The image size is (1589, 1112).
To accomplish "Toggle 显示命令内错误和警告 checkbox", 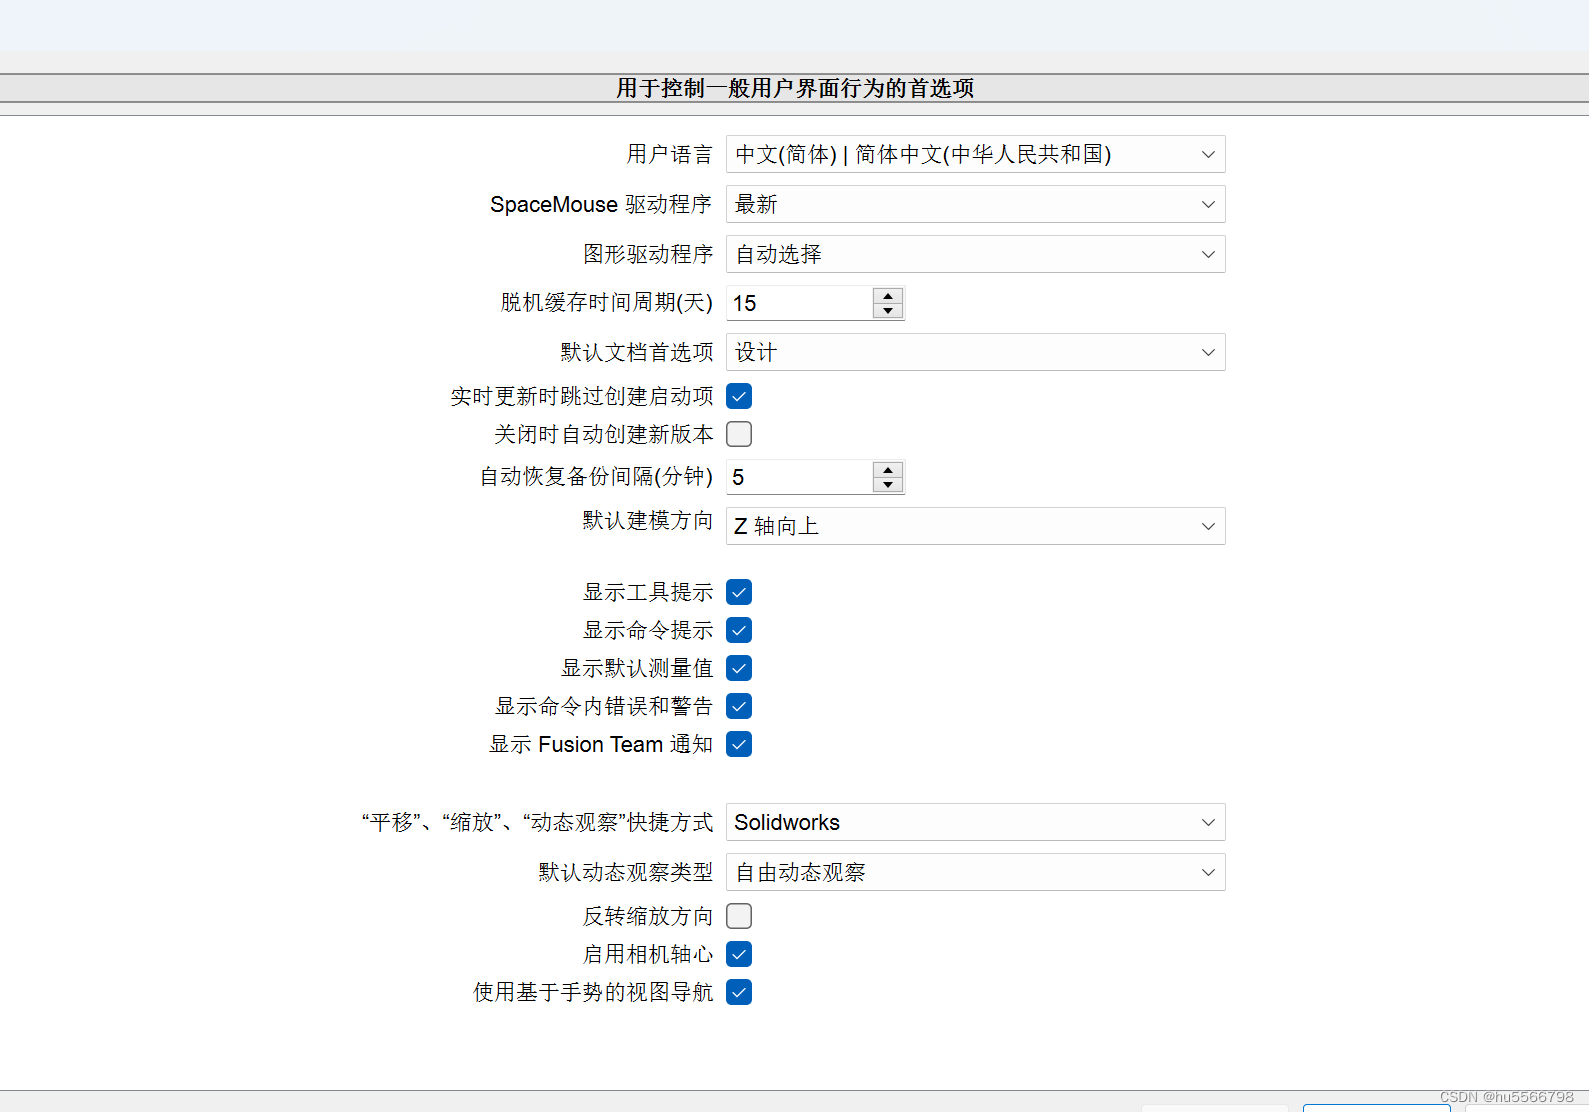I will [739, 706].
